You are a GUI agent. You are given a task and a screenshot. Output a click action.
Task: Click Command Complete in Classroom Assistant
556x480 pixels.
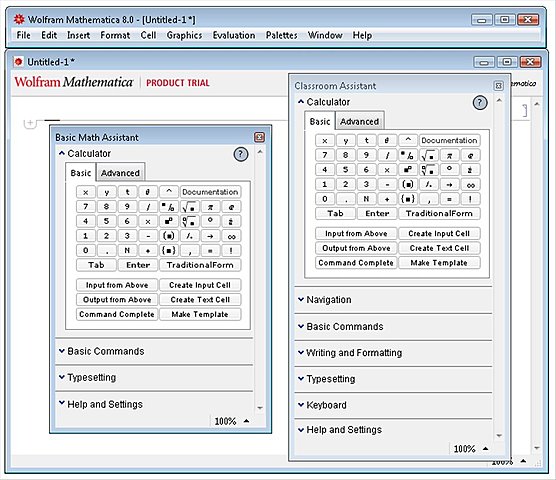click(x=356, y=263)
